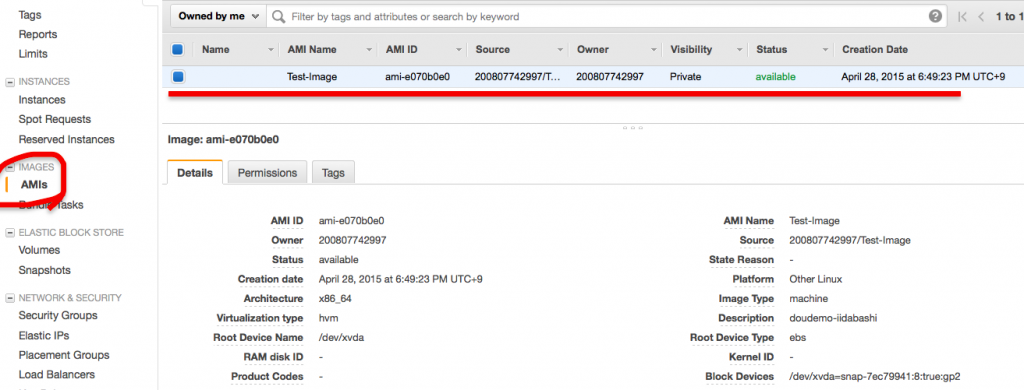This screenshot has height=390, width=1024.
Task: Open the Name column dropdown arrow
Action: 271,50
